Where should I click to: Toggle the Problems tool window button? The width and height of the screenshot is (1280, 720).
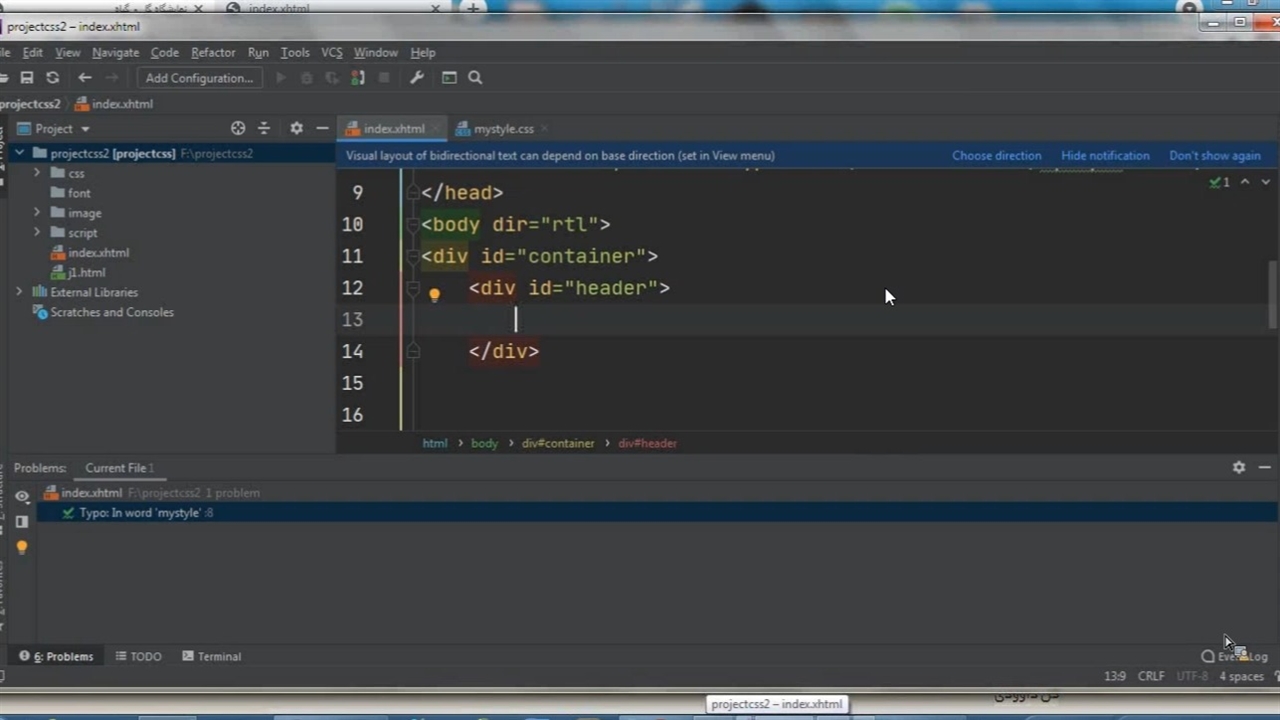pos(63,656)
